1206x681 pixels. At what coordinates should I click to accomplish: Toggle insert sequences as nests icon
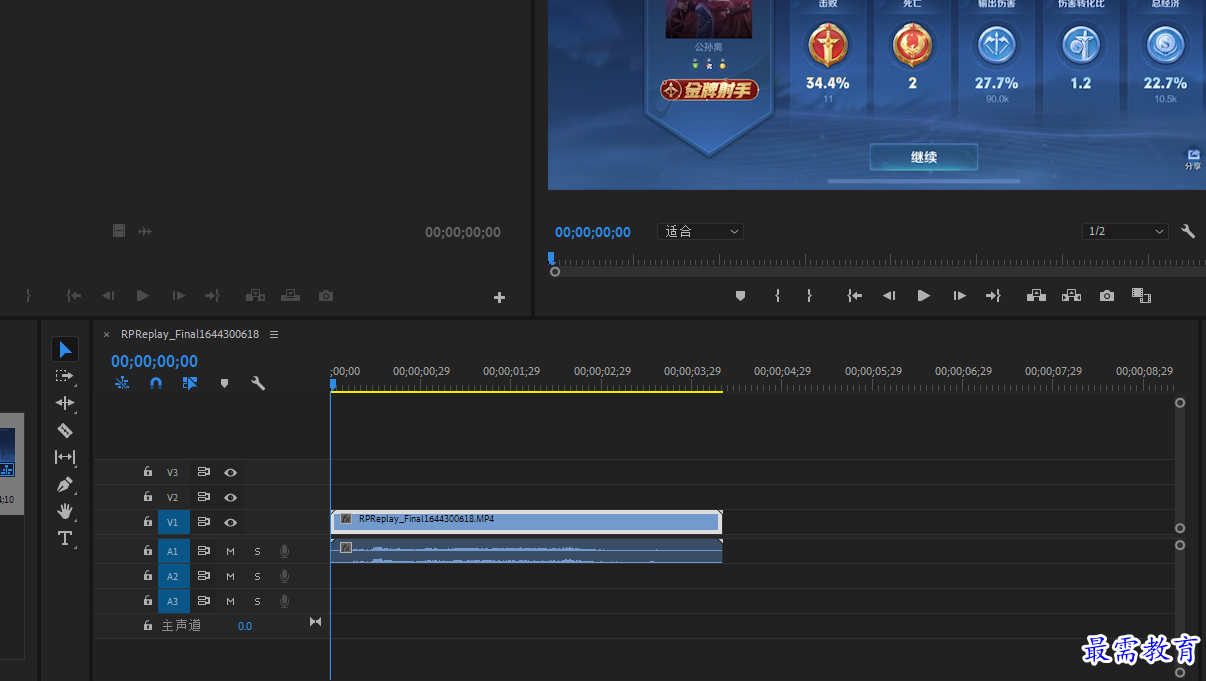point(122,383)
